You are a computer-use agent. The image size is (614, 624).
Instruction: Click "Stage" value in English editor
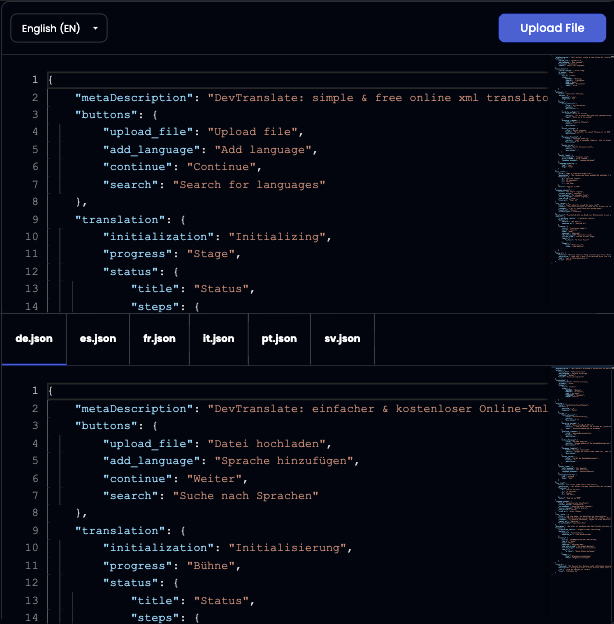[211, 254]
